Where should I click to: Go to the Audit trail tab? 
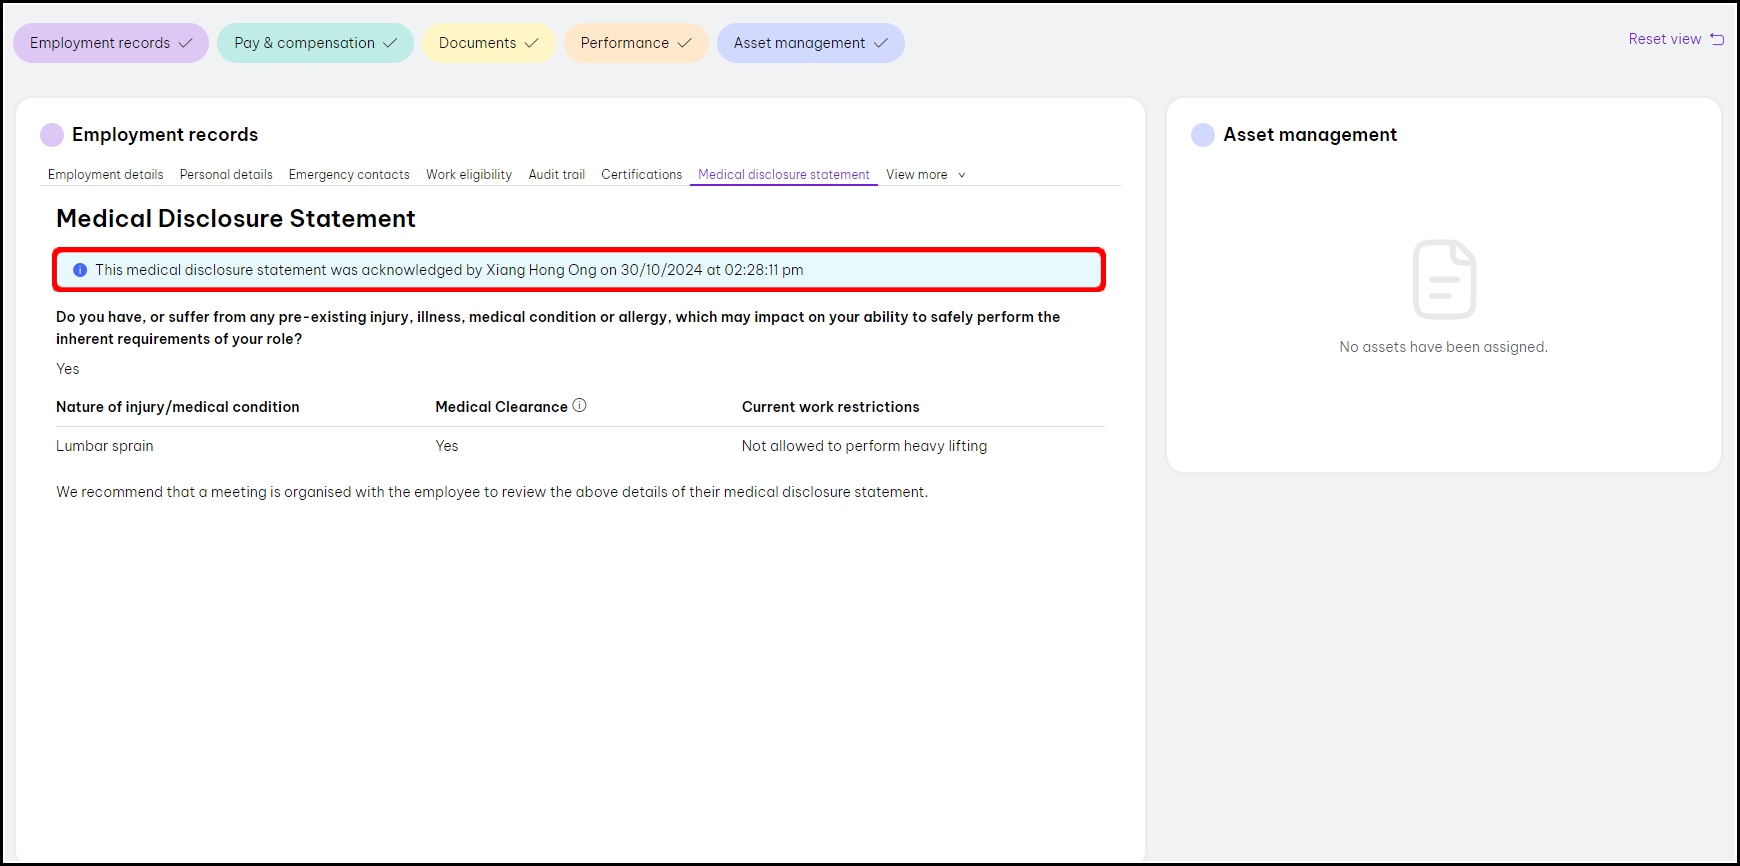pyautogui.click(x=556, y=175)
